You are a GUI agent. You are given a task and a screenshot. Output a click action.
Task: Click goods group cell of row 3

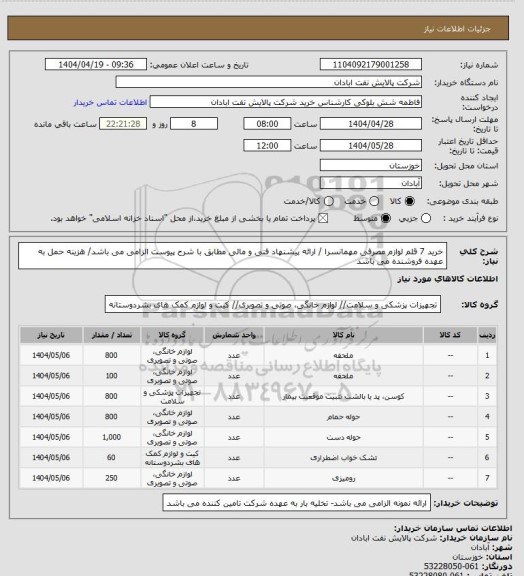point(172,396)
